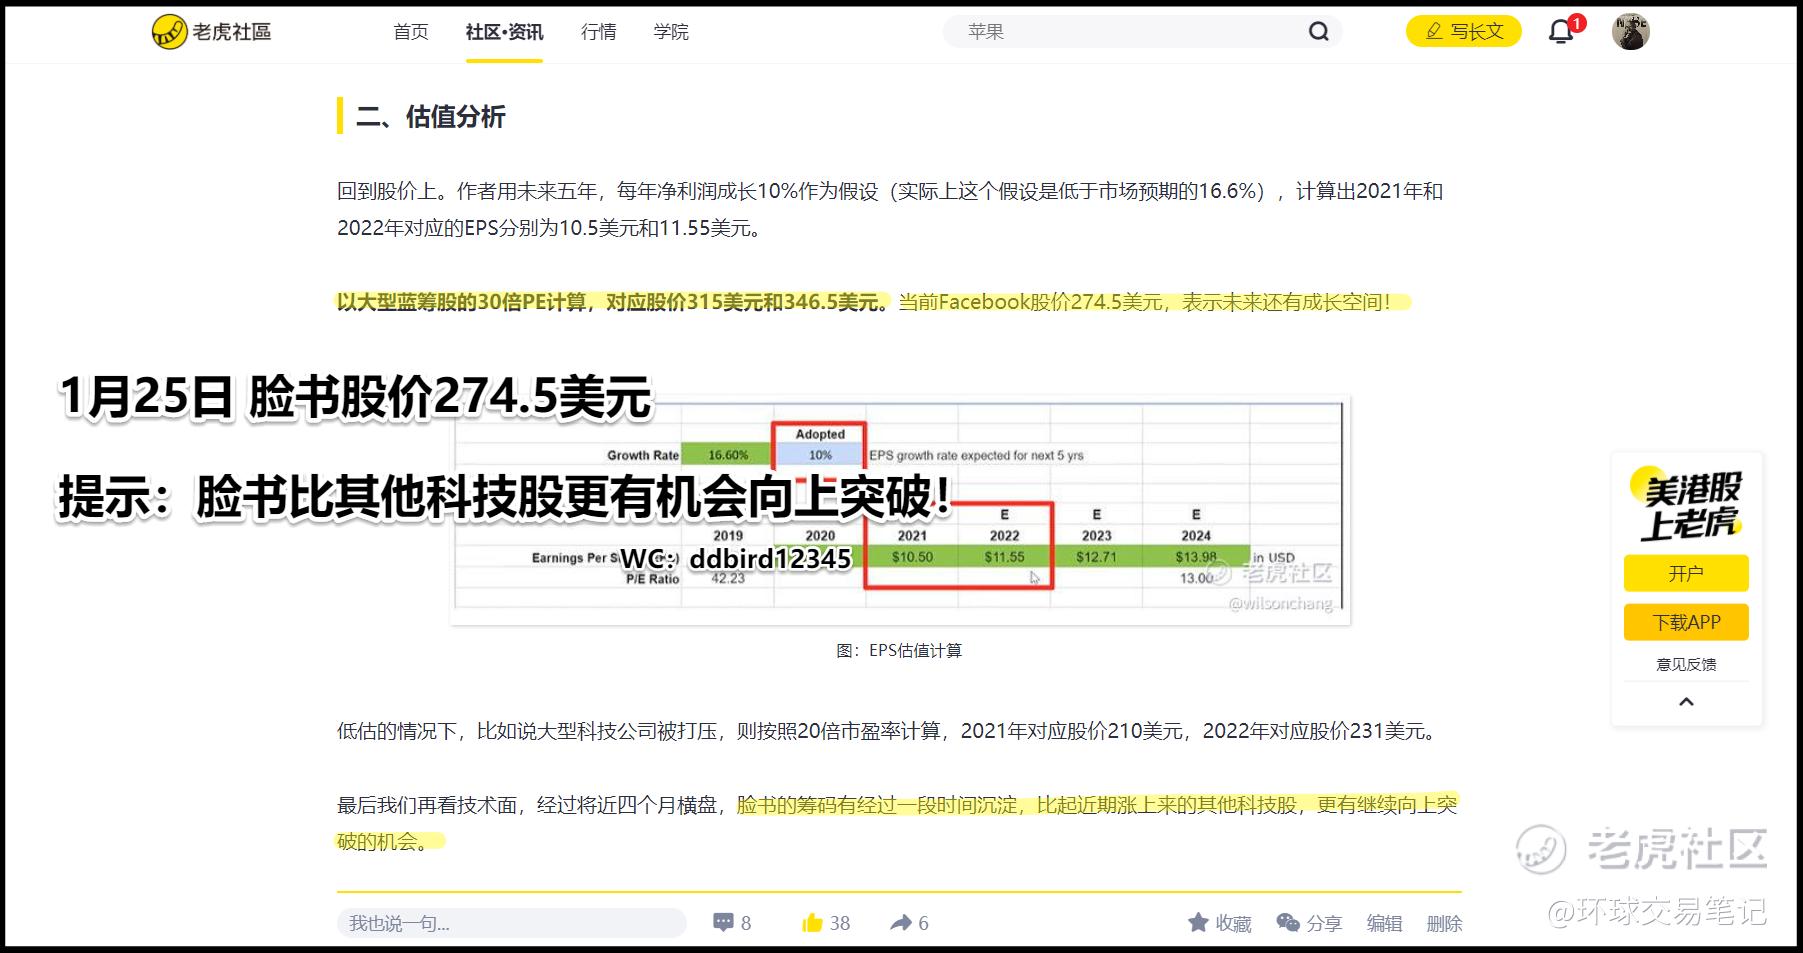Click the thumbs-up like icon with 38

[826, 923]
